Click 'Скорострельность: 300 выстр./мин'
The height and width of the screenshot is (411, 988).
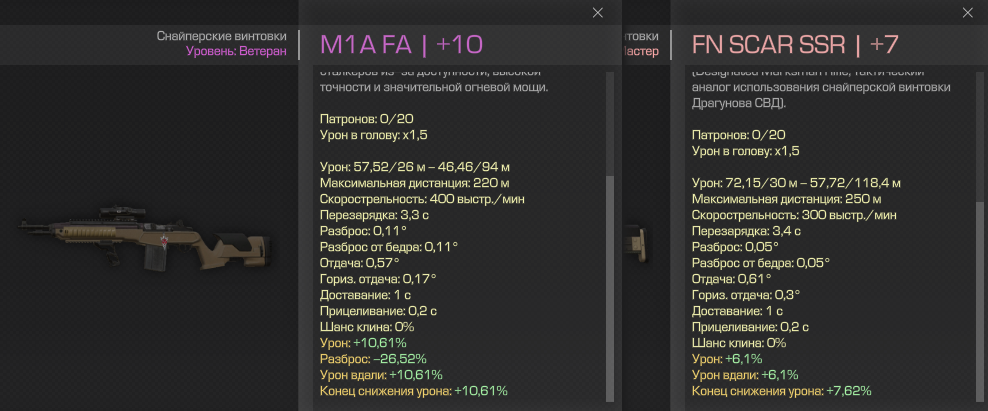click(794, 215)
